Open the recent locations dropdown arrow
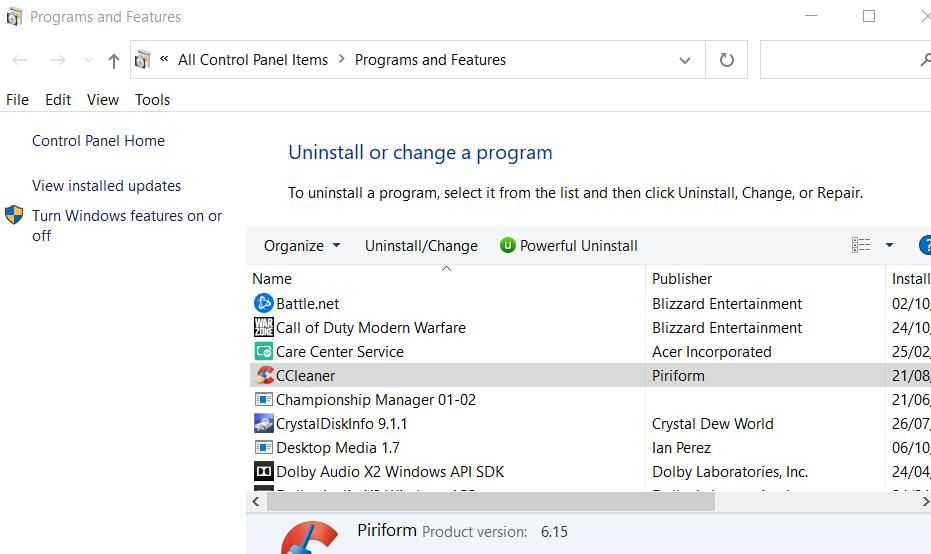Image resolution: width=931 pixels, height=554 pixels. click(x=88, y=60)
